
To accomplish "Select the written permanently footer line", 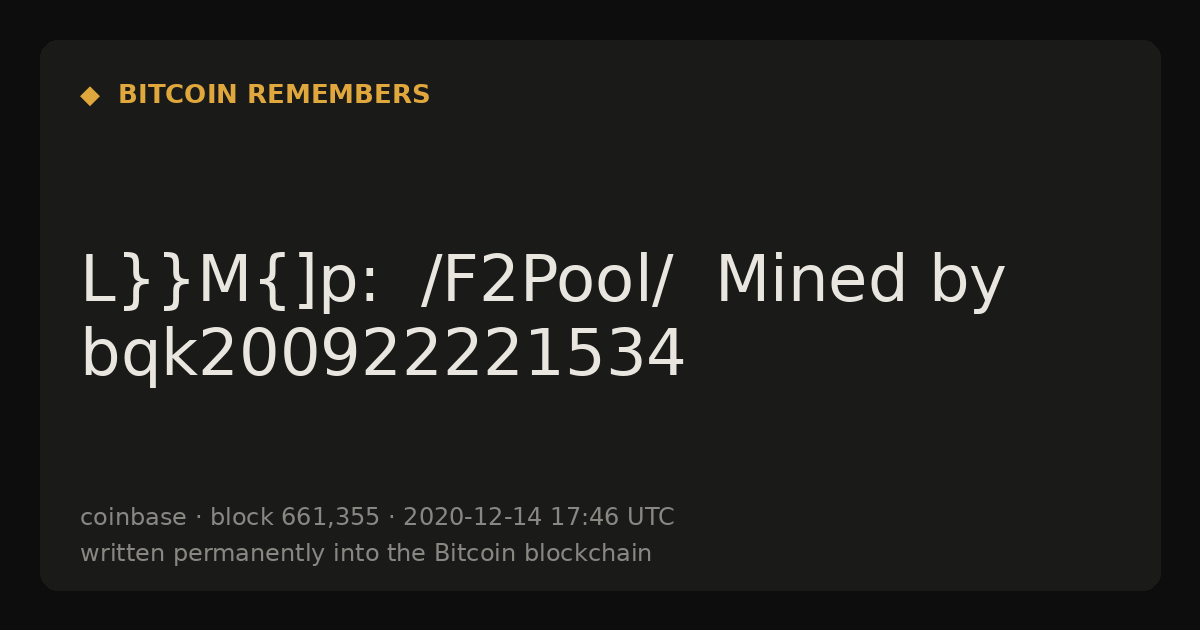I will (366, 554).
